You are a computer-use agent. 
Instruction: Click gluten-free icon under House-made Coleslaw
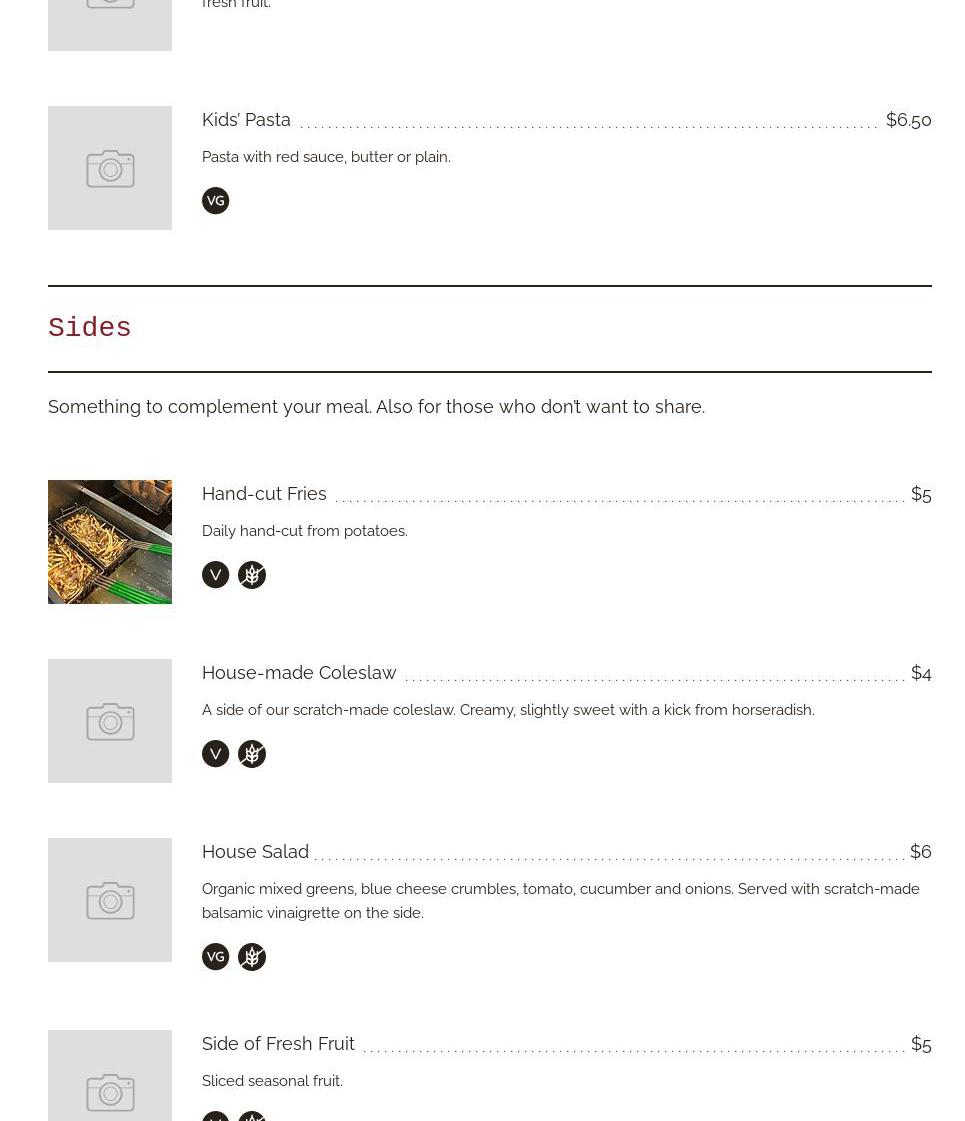pos(252,754)
